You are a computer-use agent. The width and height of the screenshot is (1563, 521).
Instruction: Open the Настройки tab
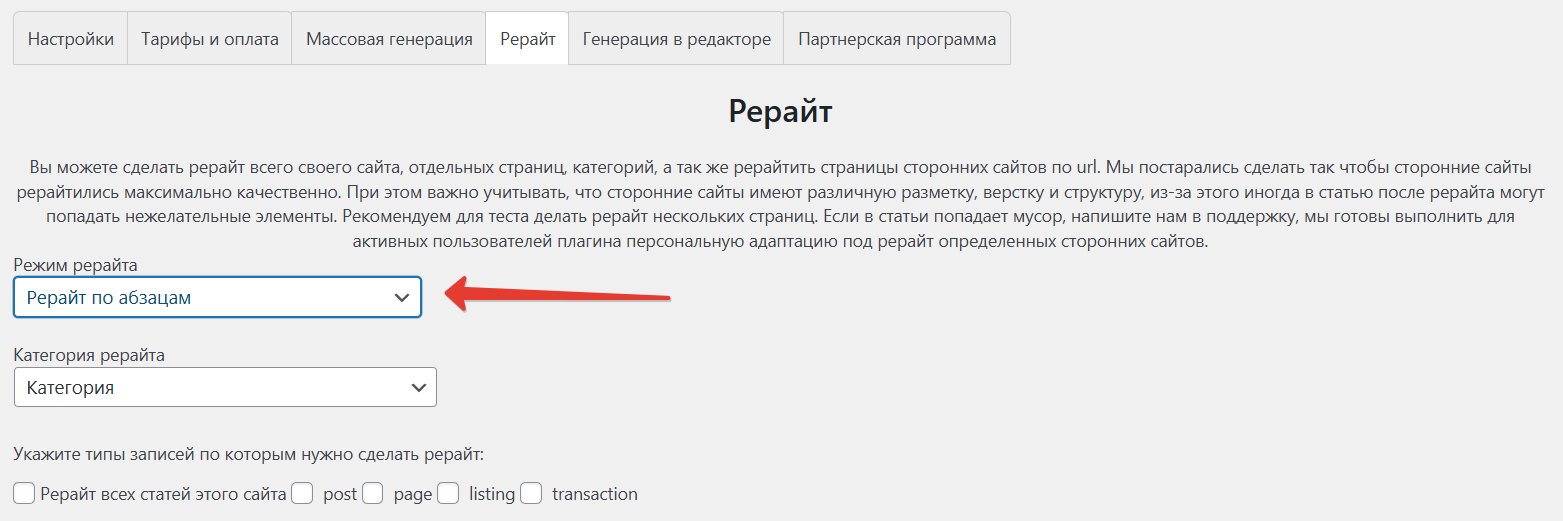click(x=70, y=39)
